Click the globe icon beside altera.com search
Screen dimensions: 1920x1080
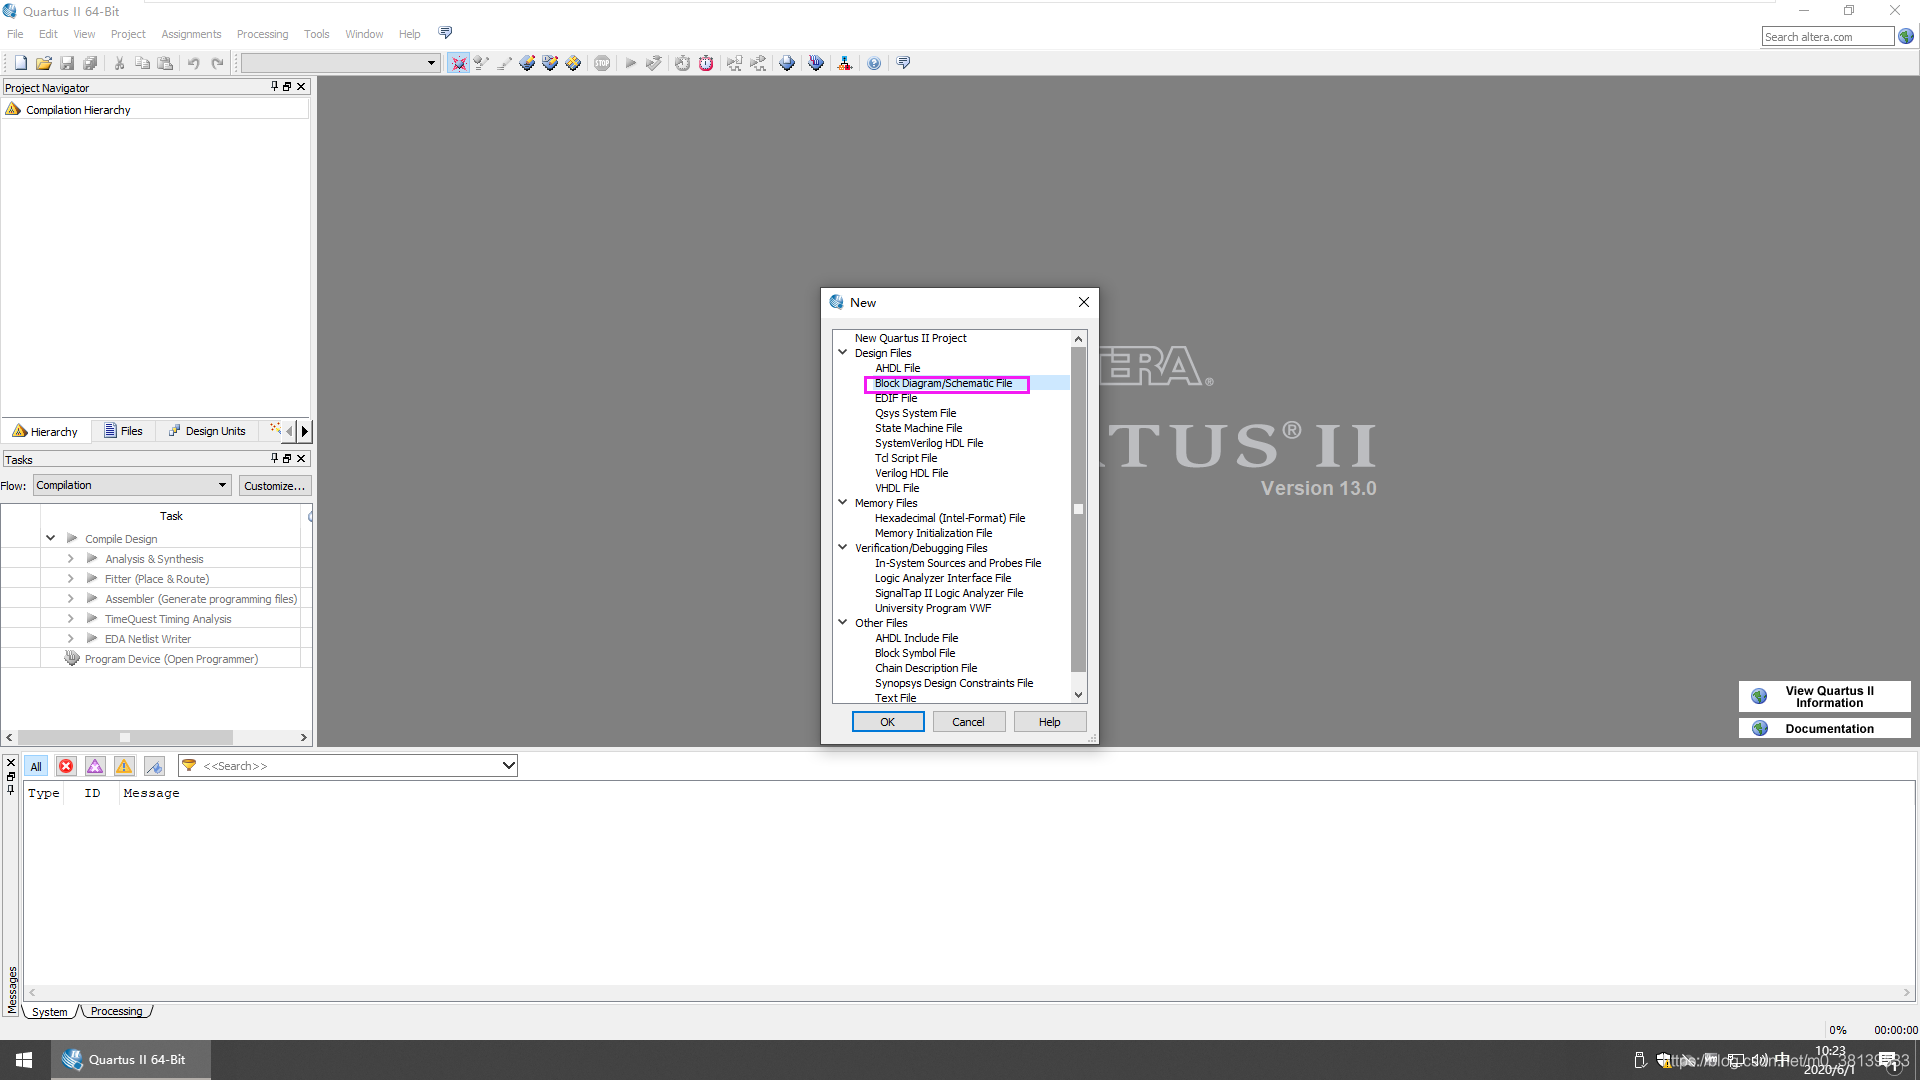[x=1906, y=37]
